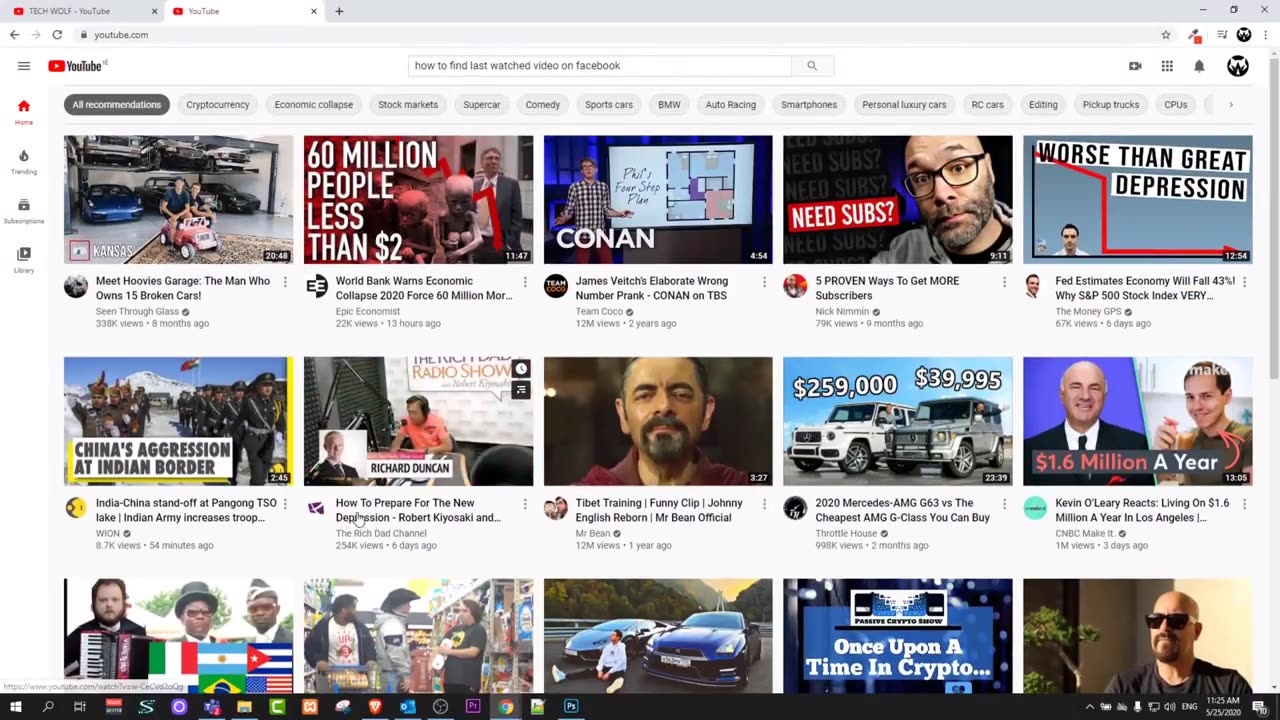
Task: Open WION channel link
Action: [x=107, y=533]
